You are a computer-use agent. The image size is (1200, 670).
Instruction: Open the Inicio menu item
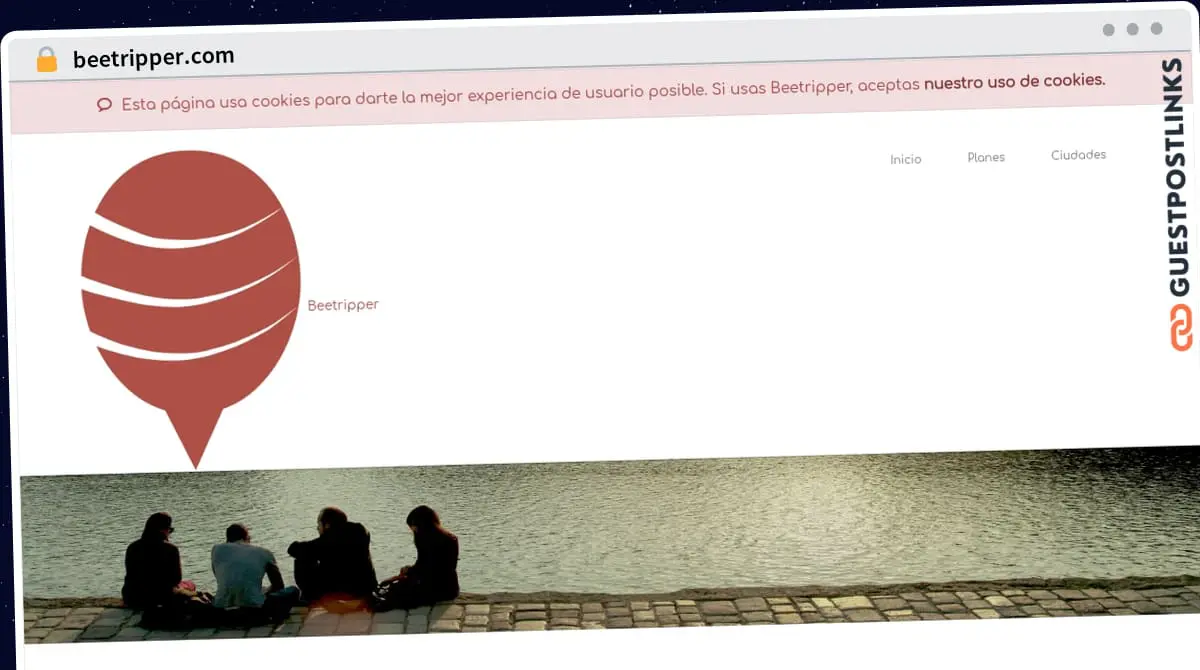906,159
